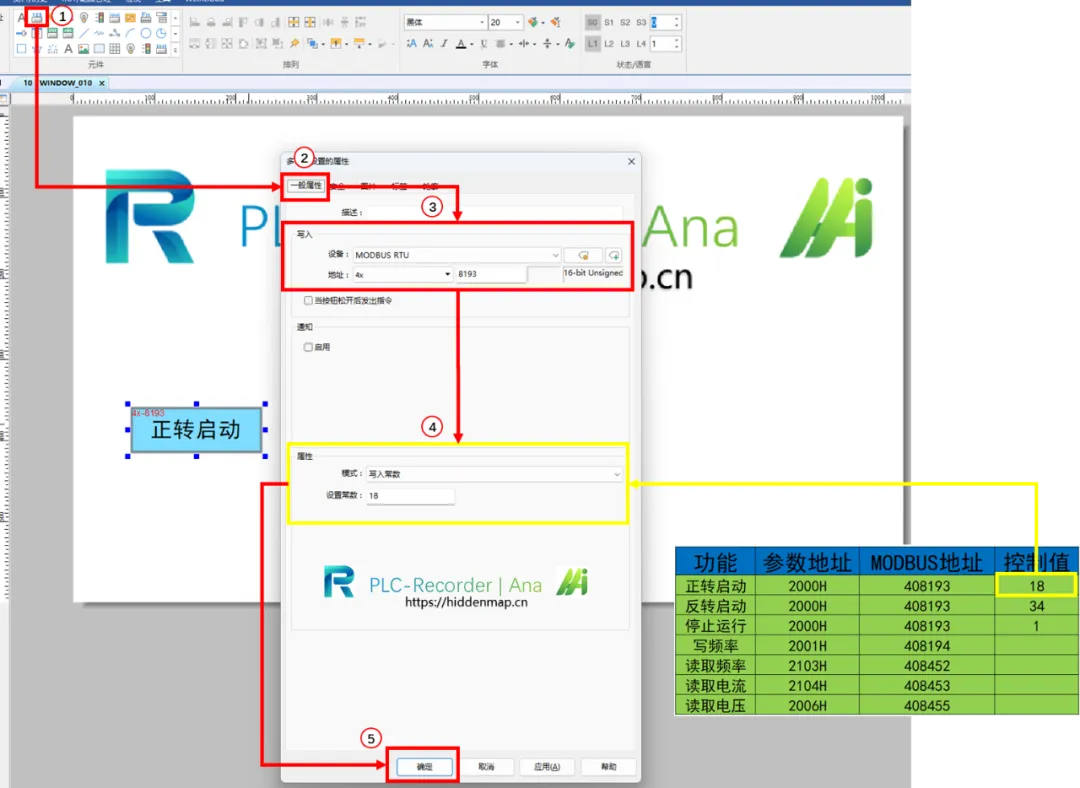
Task: Open the paint bucket color dropdown arrow
Action: [543, 23]
